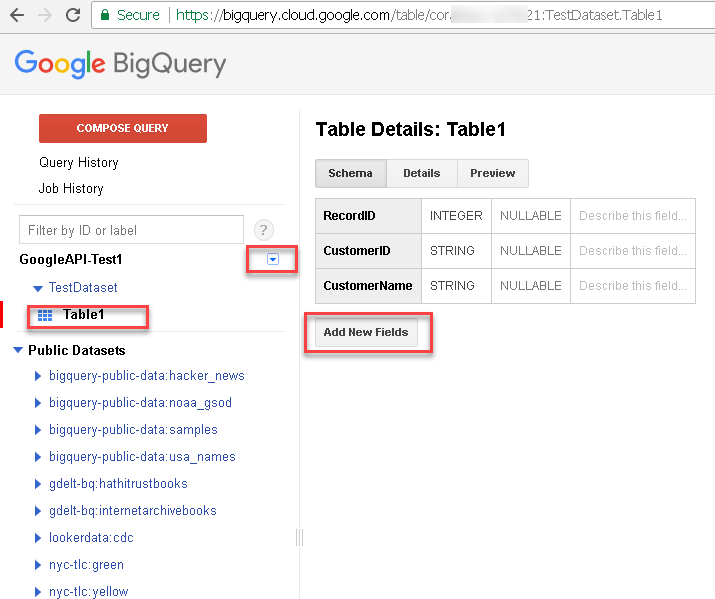Open bigquery-public-data:usa_names link
The height and width of the screenshot is (599, 715).
click(x=142, y=456)
